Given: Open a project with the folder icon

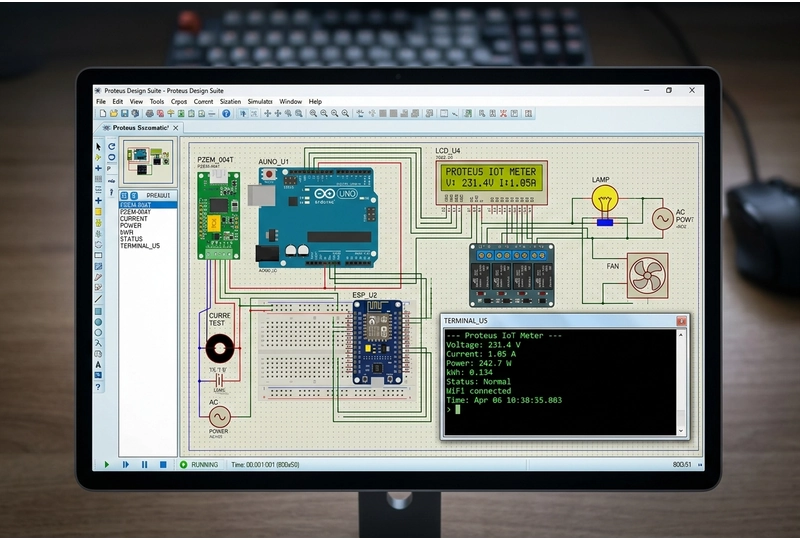Looking at the screenshot, I should point(114,113).
